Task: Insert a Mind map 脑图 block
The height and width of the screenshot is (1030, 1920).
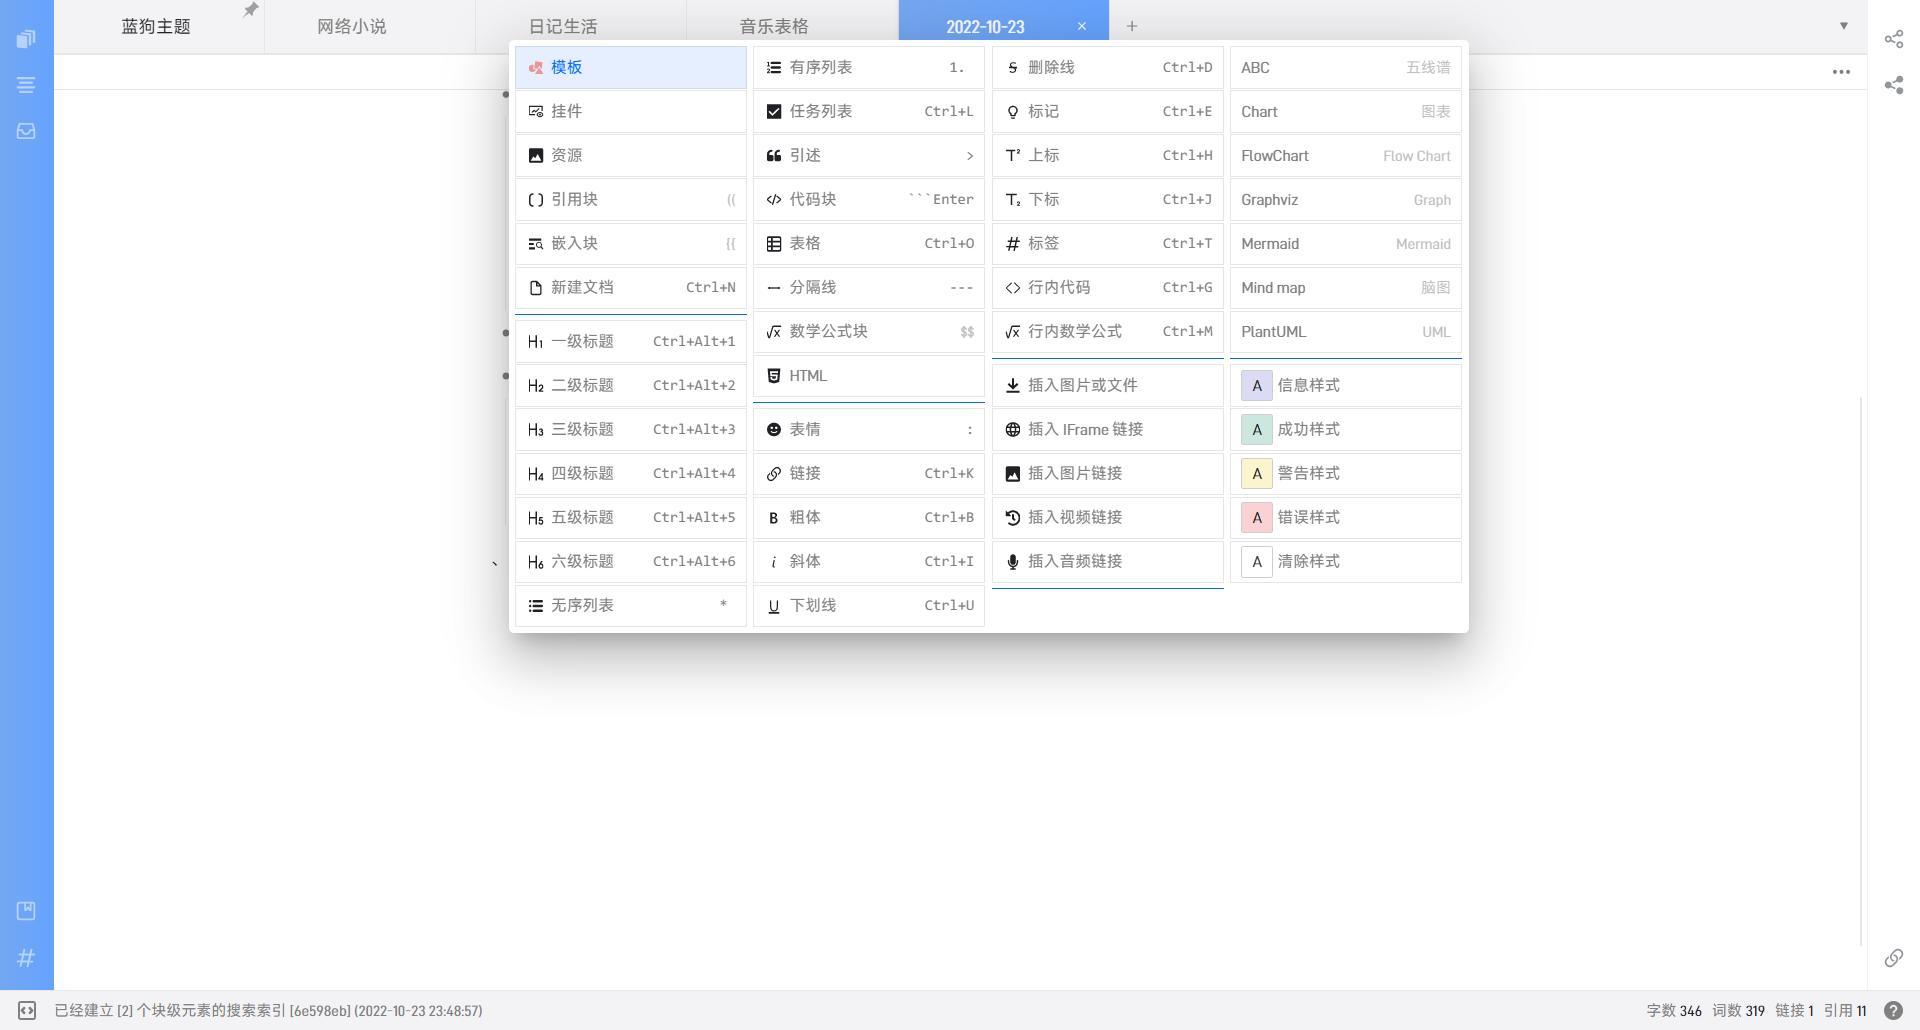Action: (x=1346, y=287)
